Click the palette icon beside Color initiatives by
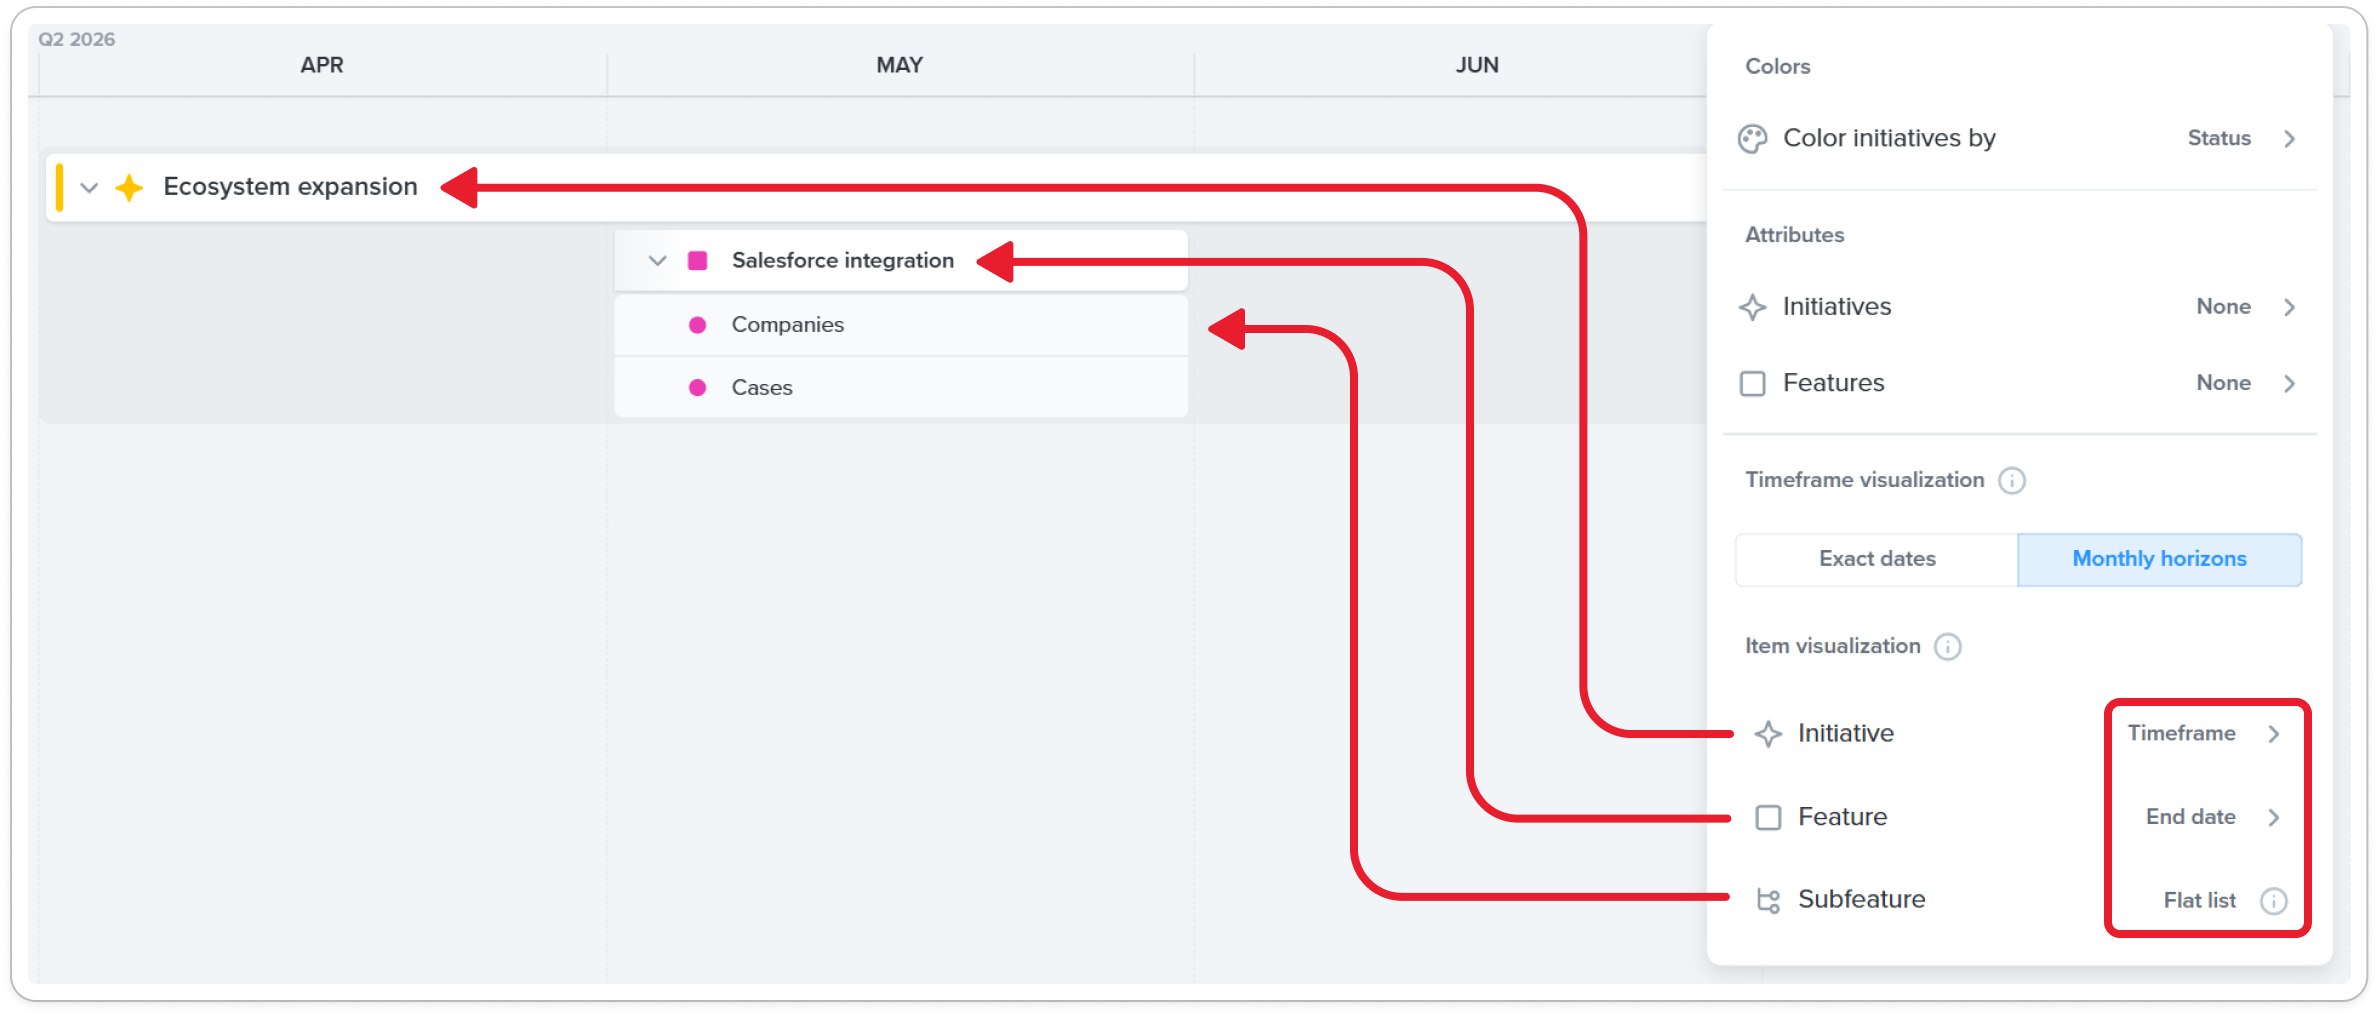2379x1016 pixels. [x=1752, y=139]
